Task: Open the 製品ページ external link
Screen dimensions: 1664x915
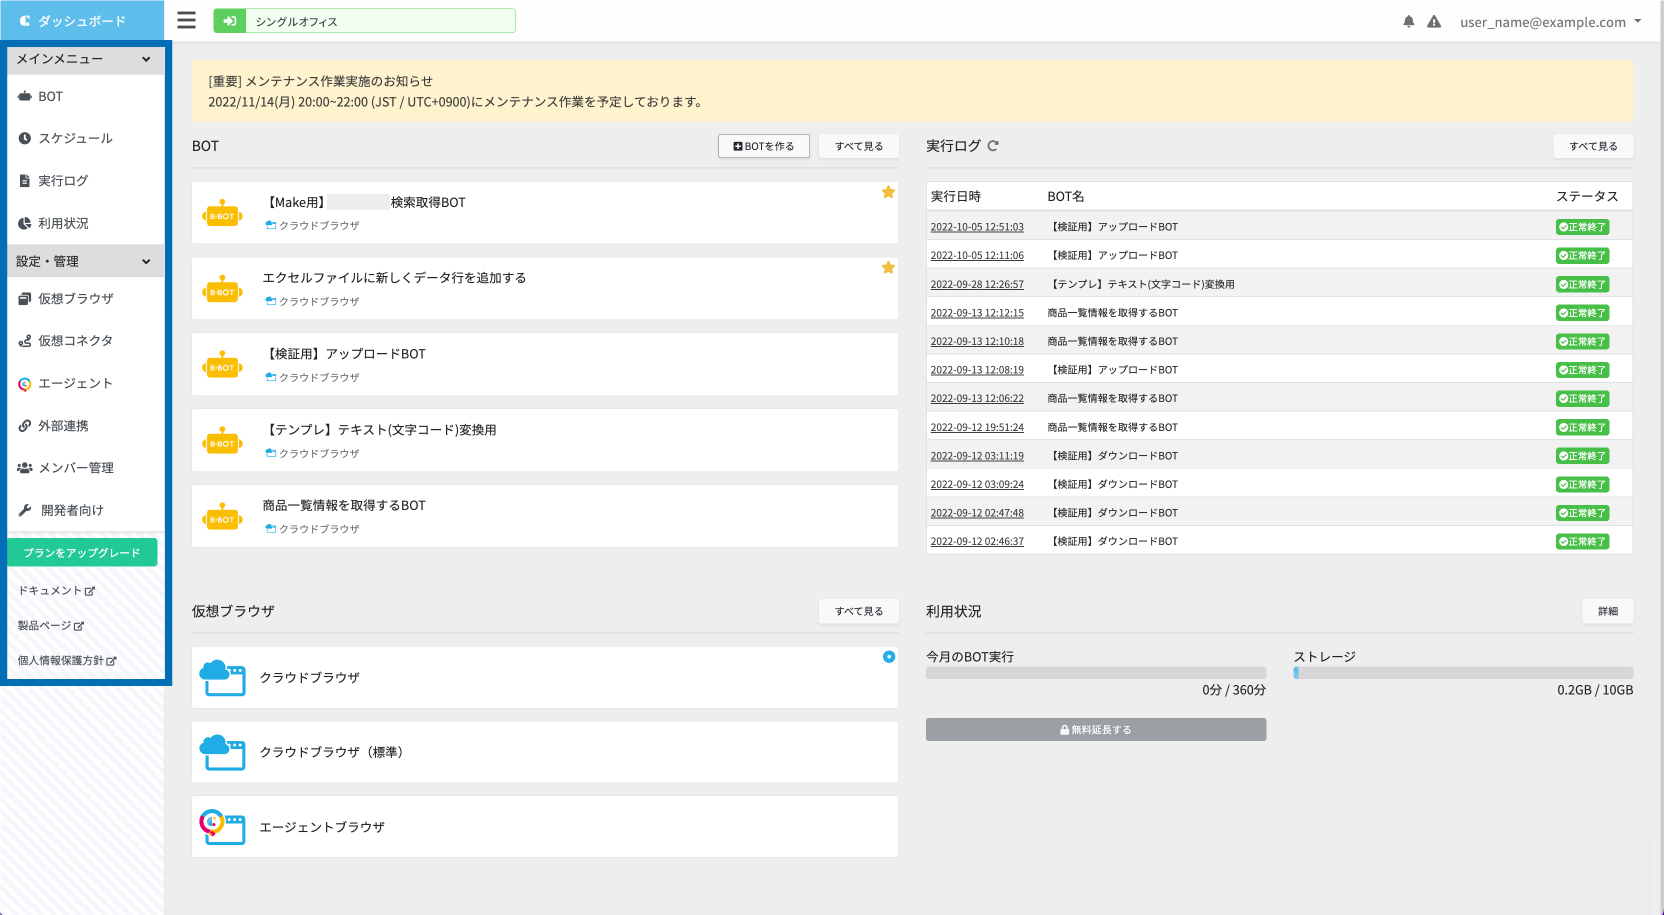Action: pyautogui.click(x=51, y=626)
